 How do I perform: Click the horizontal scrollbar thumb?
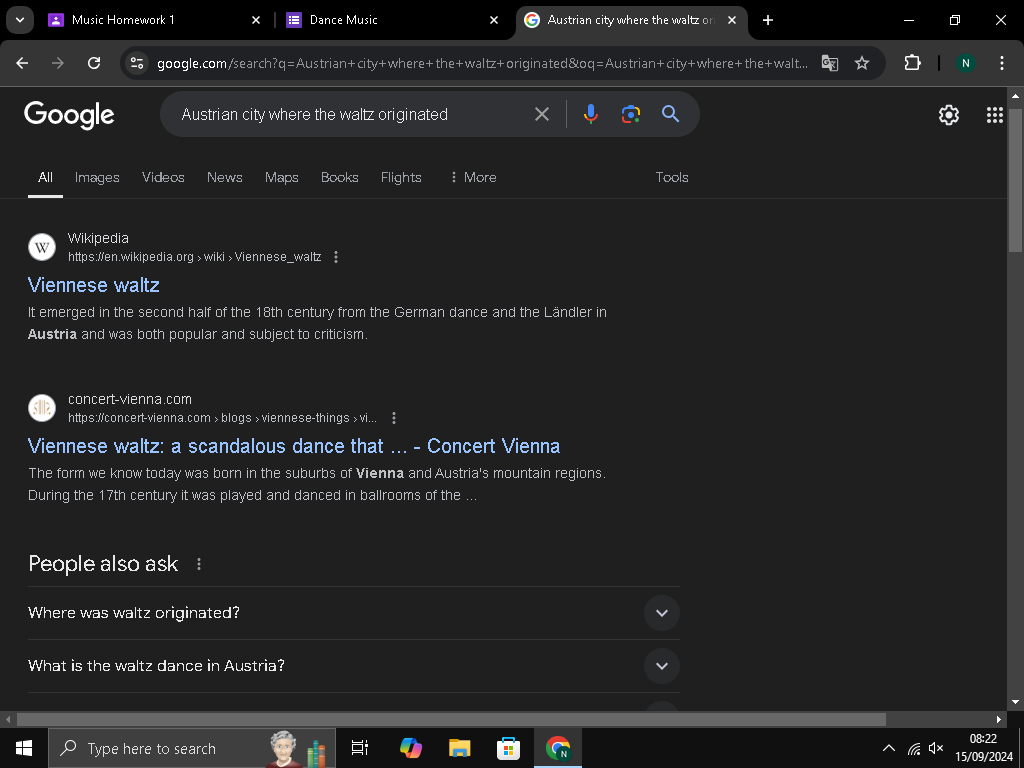pyautogui.click(x=451, y=720)
